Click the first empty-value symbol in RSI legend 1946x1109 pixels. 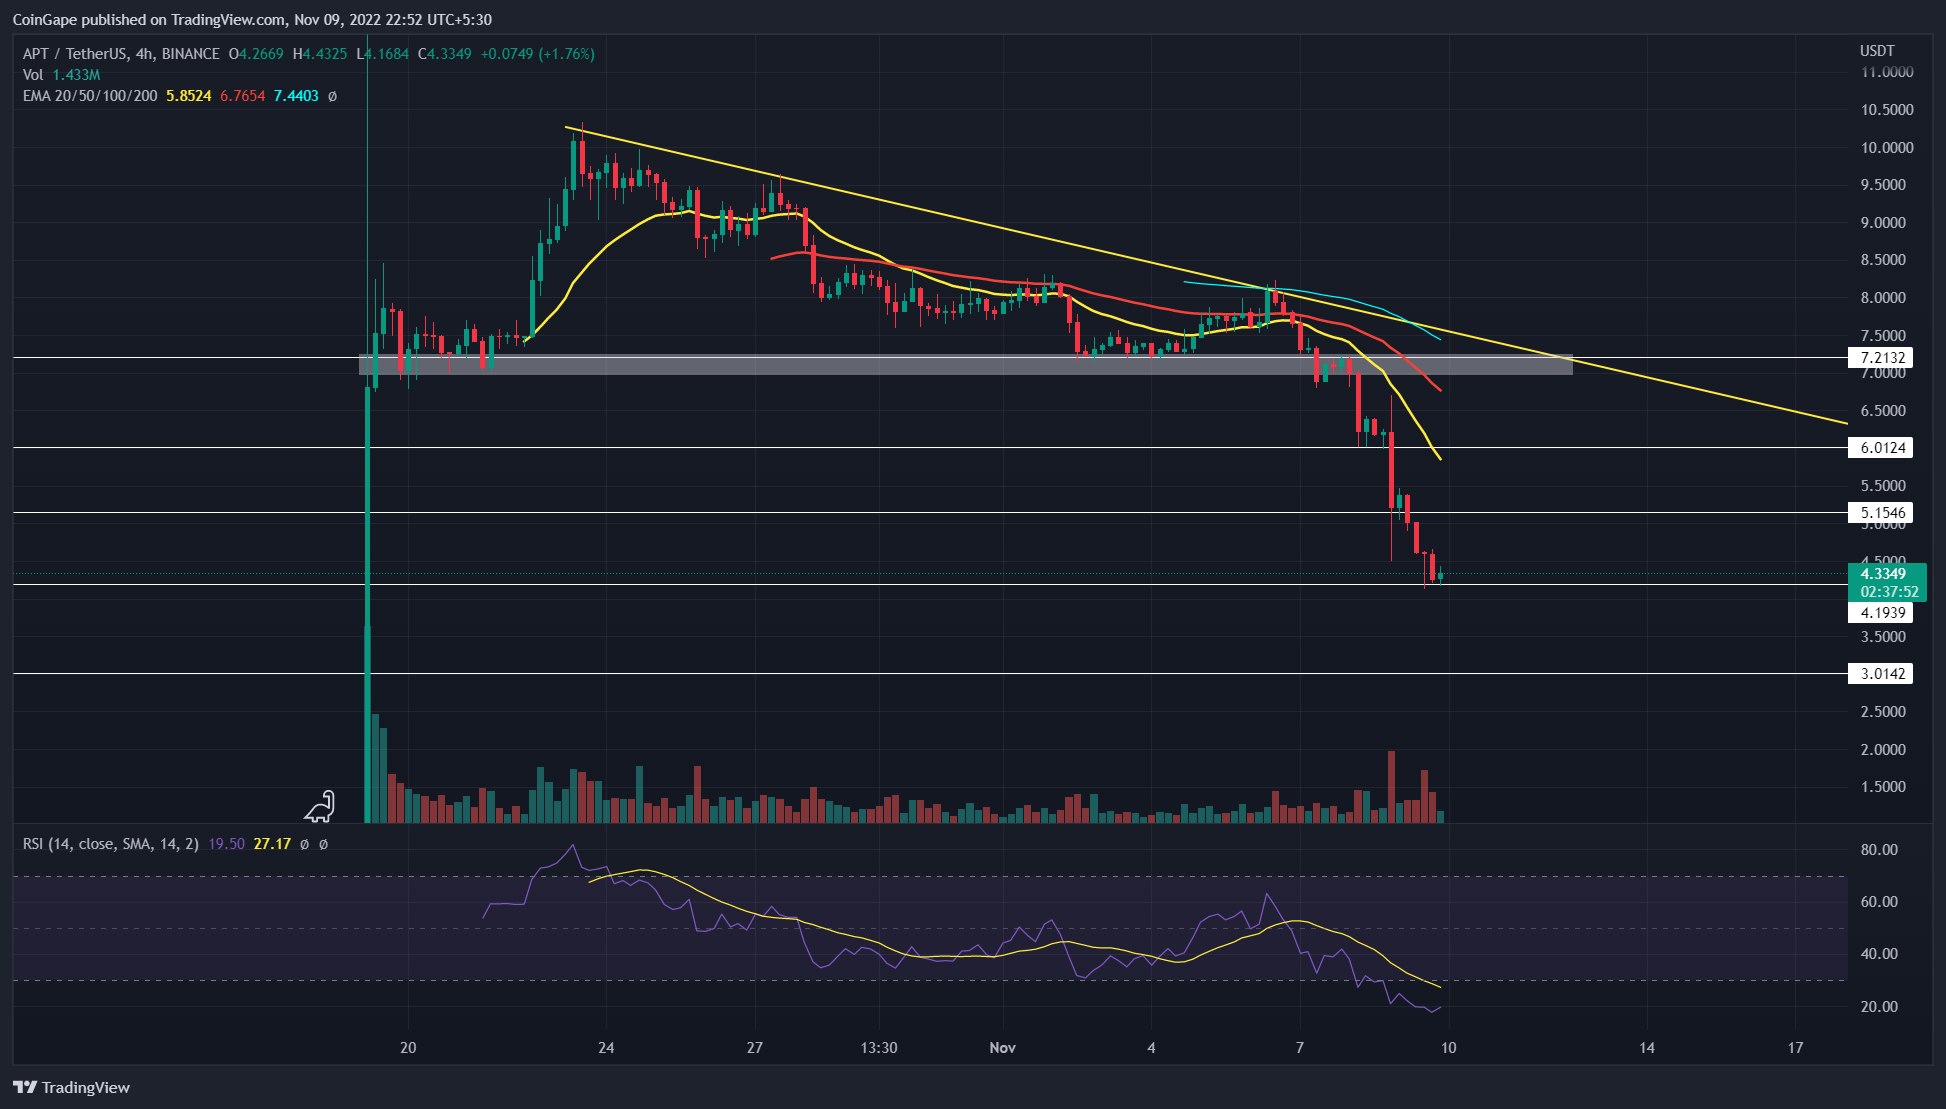coord(304,844)
